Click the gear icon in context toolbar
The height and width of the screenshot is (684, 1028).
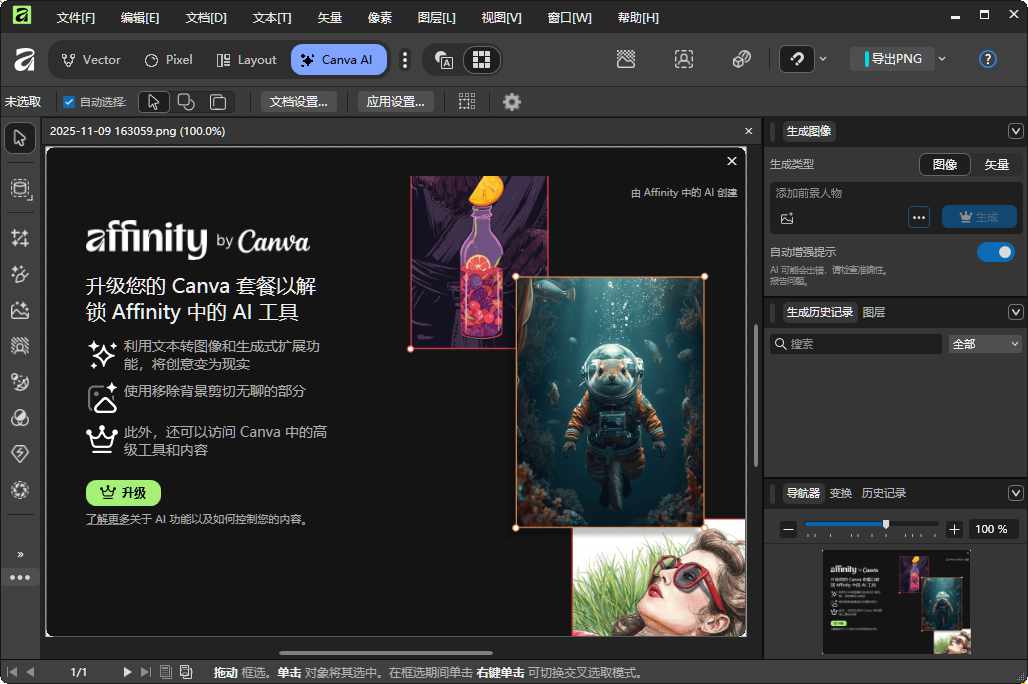tap(512, 101)
